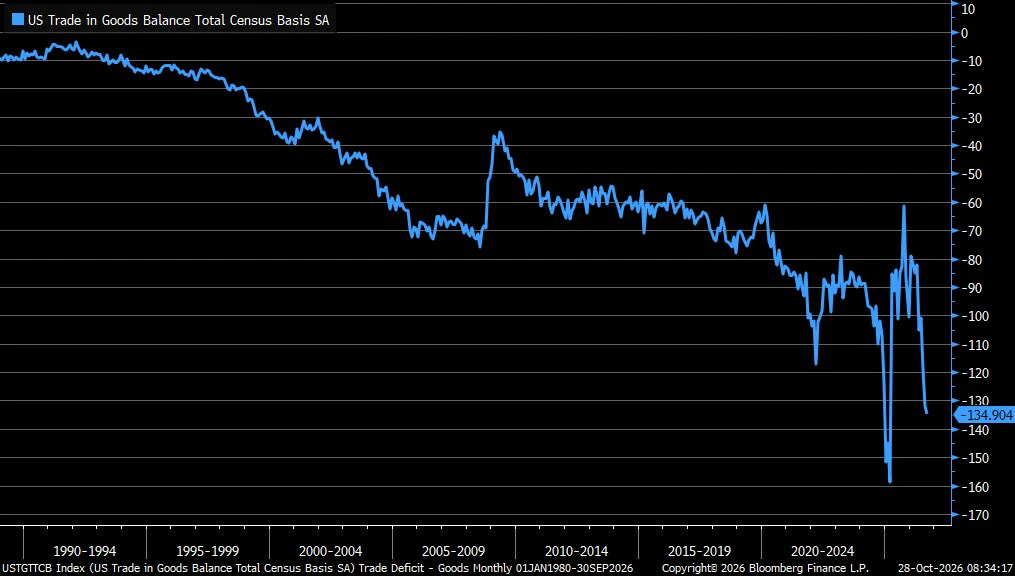Select the 2000-2004 time axis label
This screenshot has width=1015, height=576.
[331, 551]
